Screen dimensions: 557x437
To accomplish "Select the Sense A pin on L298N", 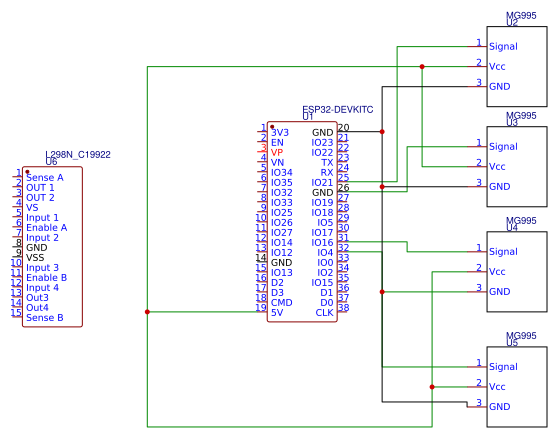I will point(45,178).
